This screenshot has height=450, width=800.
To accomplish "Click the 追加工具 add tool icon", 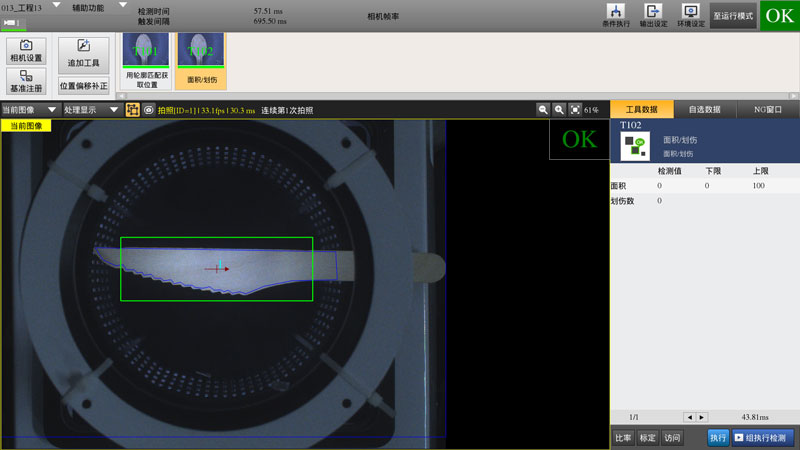I will [x=83, y=51].
